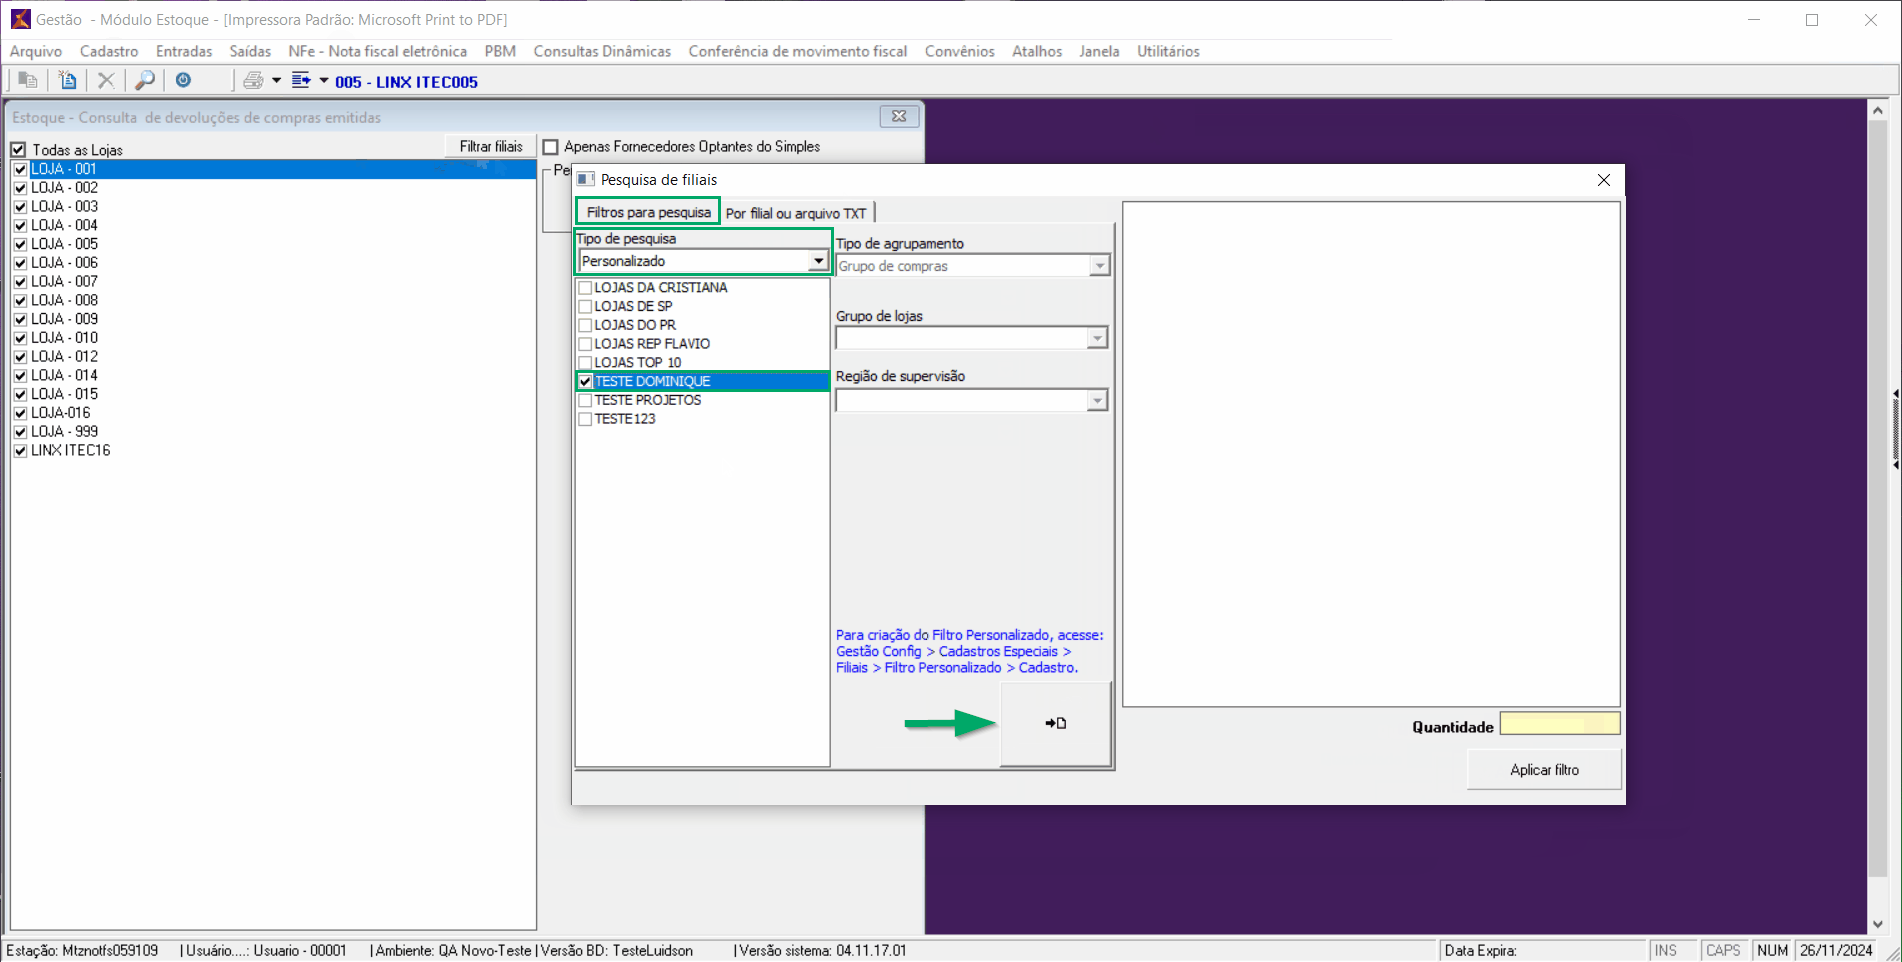Click the NUM status bar indicator
The image size is (1902, 962).
coord(1773,950)
